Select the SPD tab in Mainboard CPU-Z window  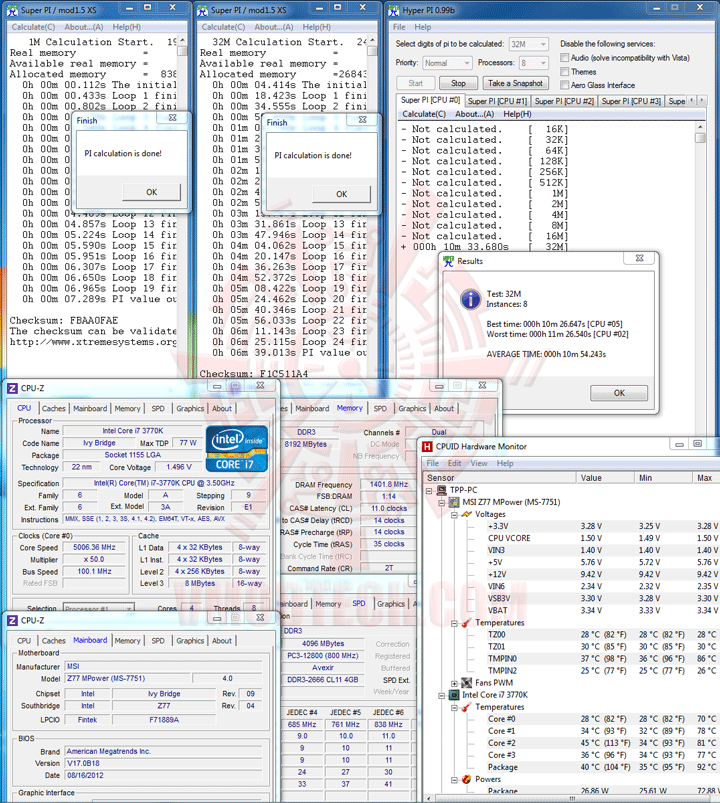[x=158, y=640]
